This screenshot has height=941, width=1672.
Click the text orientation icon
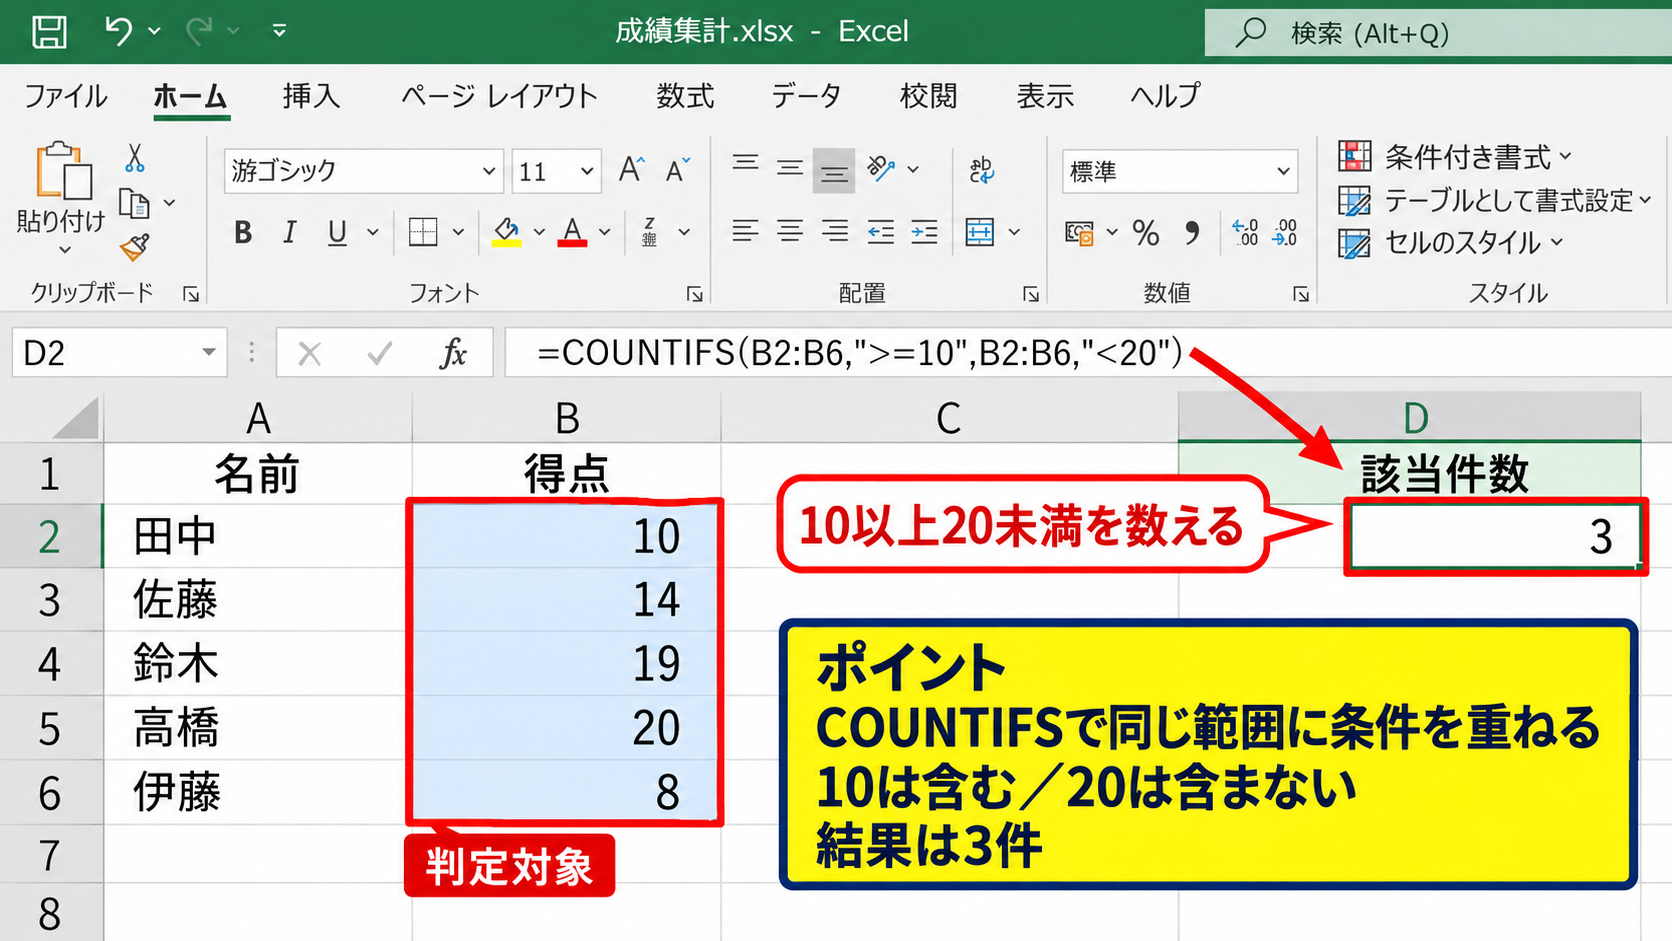[881, 168]
